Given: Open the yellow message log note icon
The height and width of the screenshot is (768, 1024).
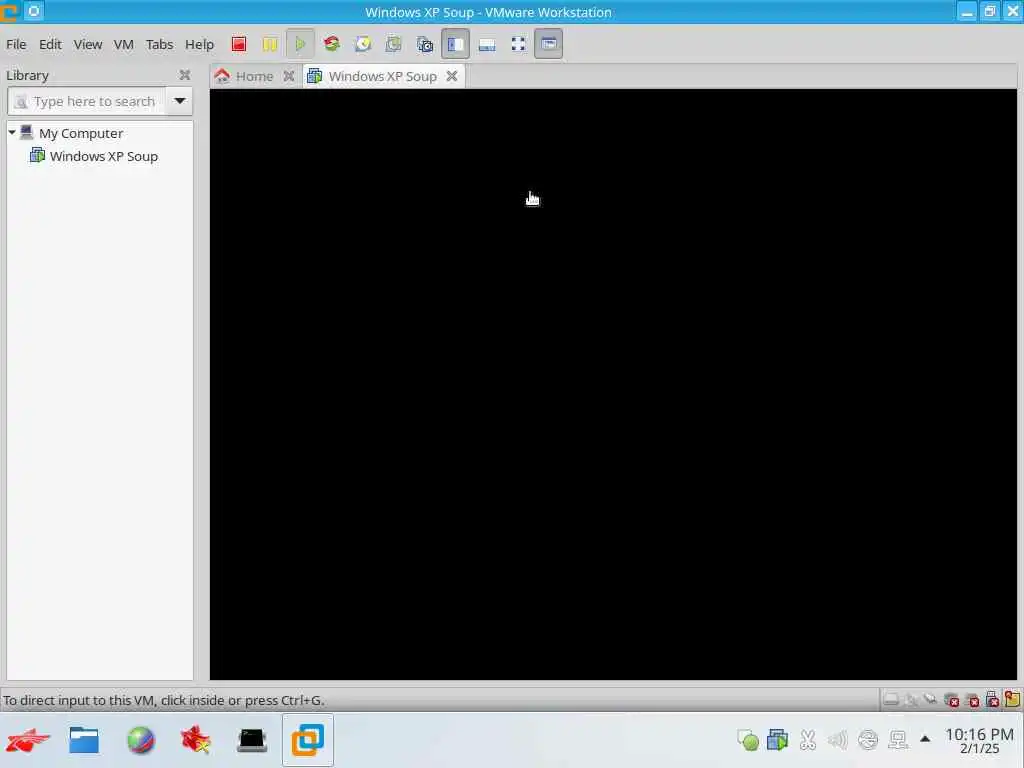Looking at the screenshot, I should click(1012, 699).
